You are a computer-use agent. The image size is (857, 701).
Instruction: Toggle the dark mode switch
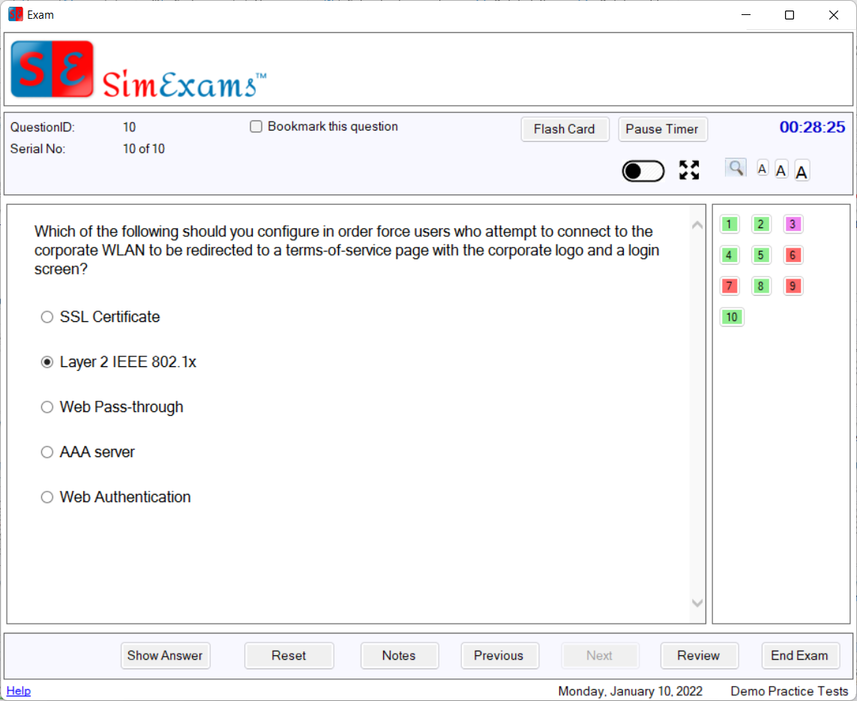point(643,171)
